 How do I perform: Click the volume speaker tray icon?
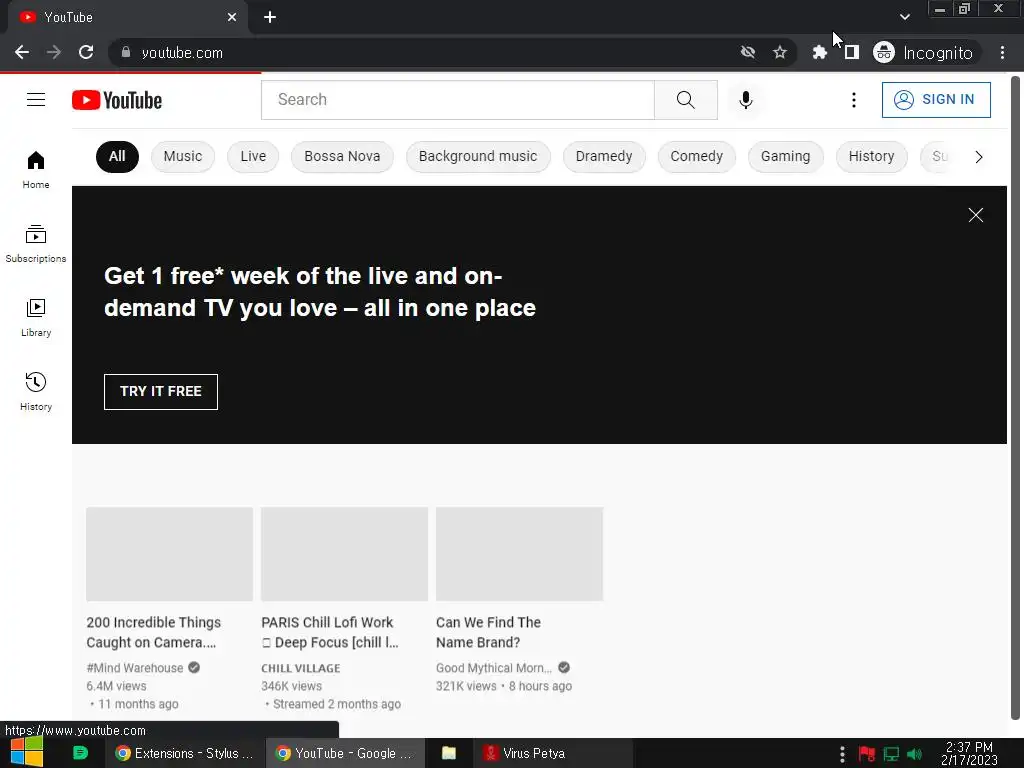click(x=915, y=754)
